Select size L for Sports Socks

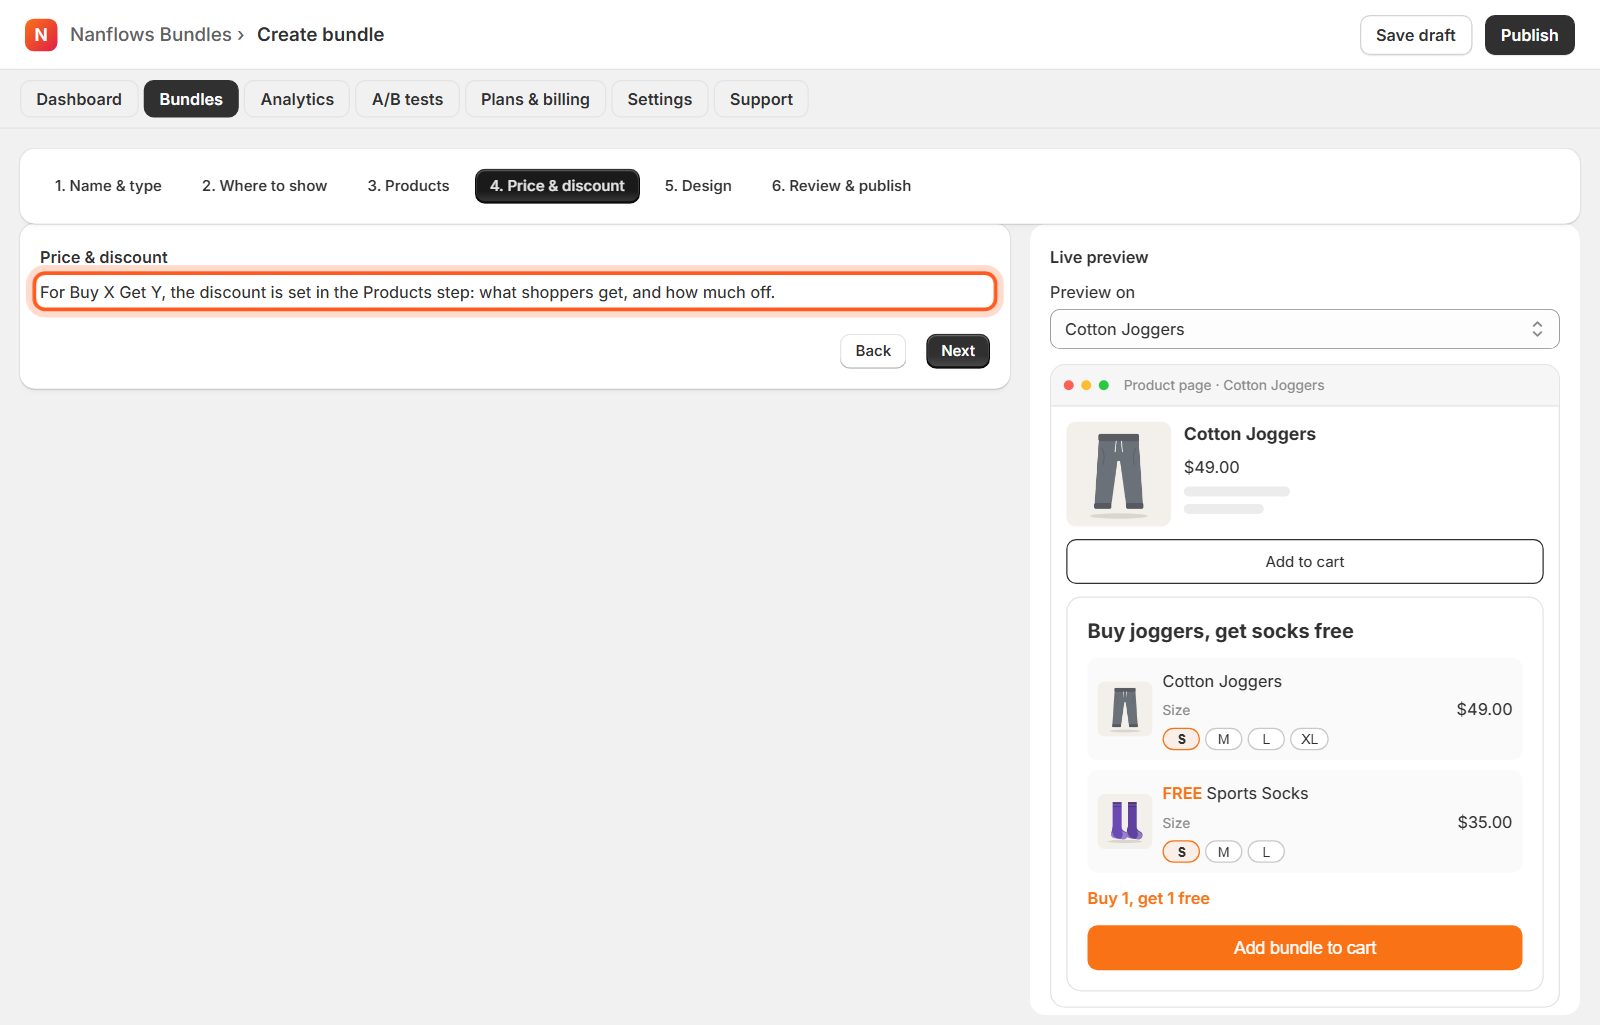tap(1266, 852)
